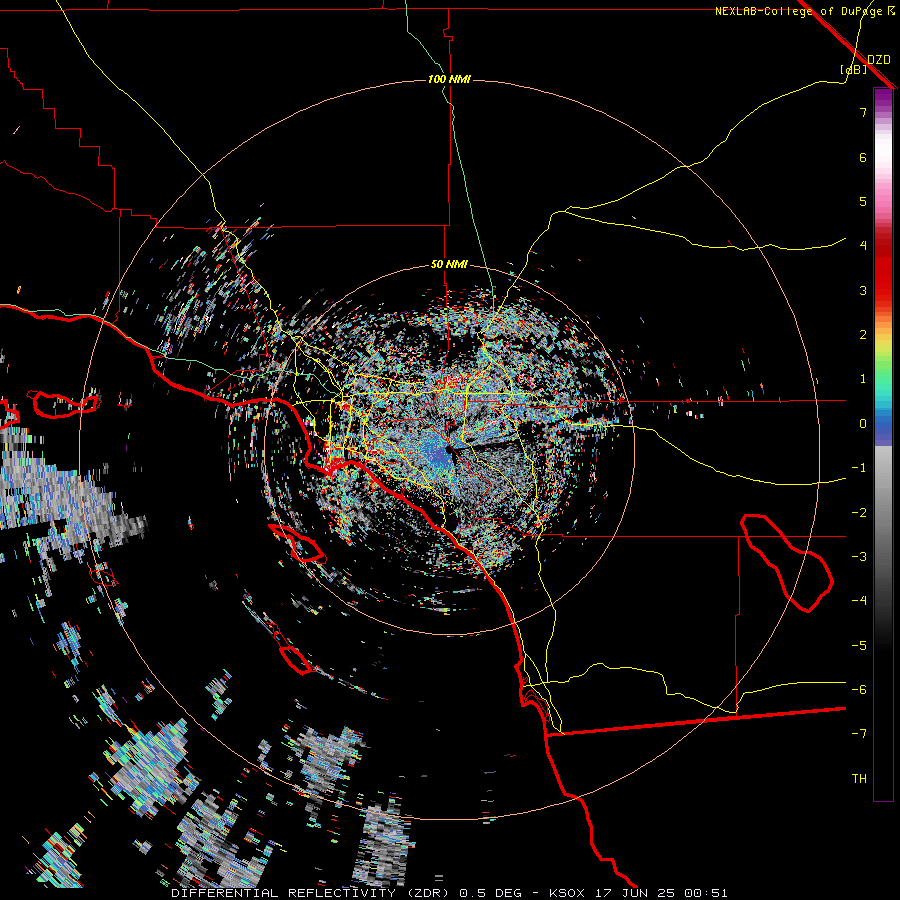Click the '4' value on the color scale

863,246
